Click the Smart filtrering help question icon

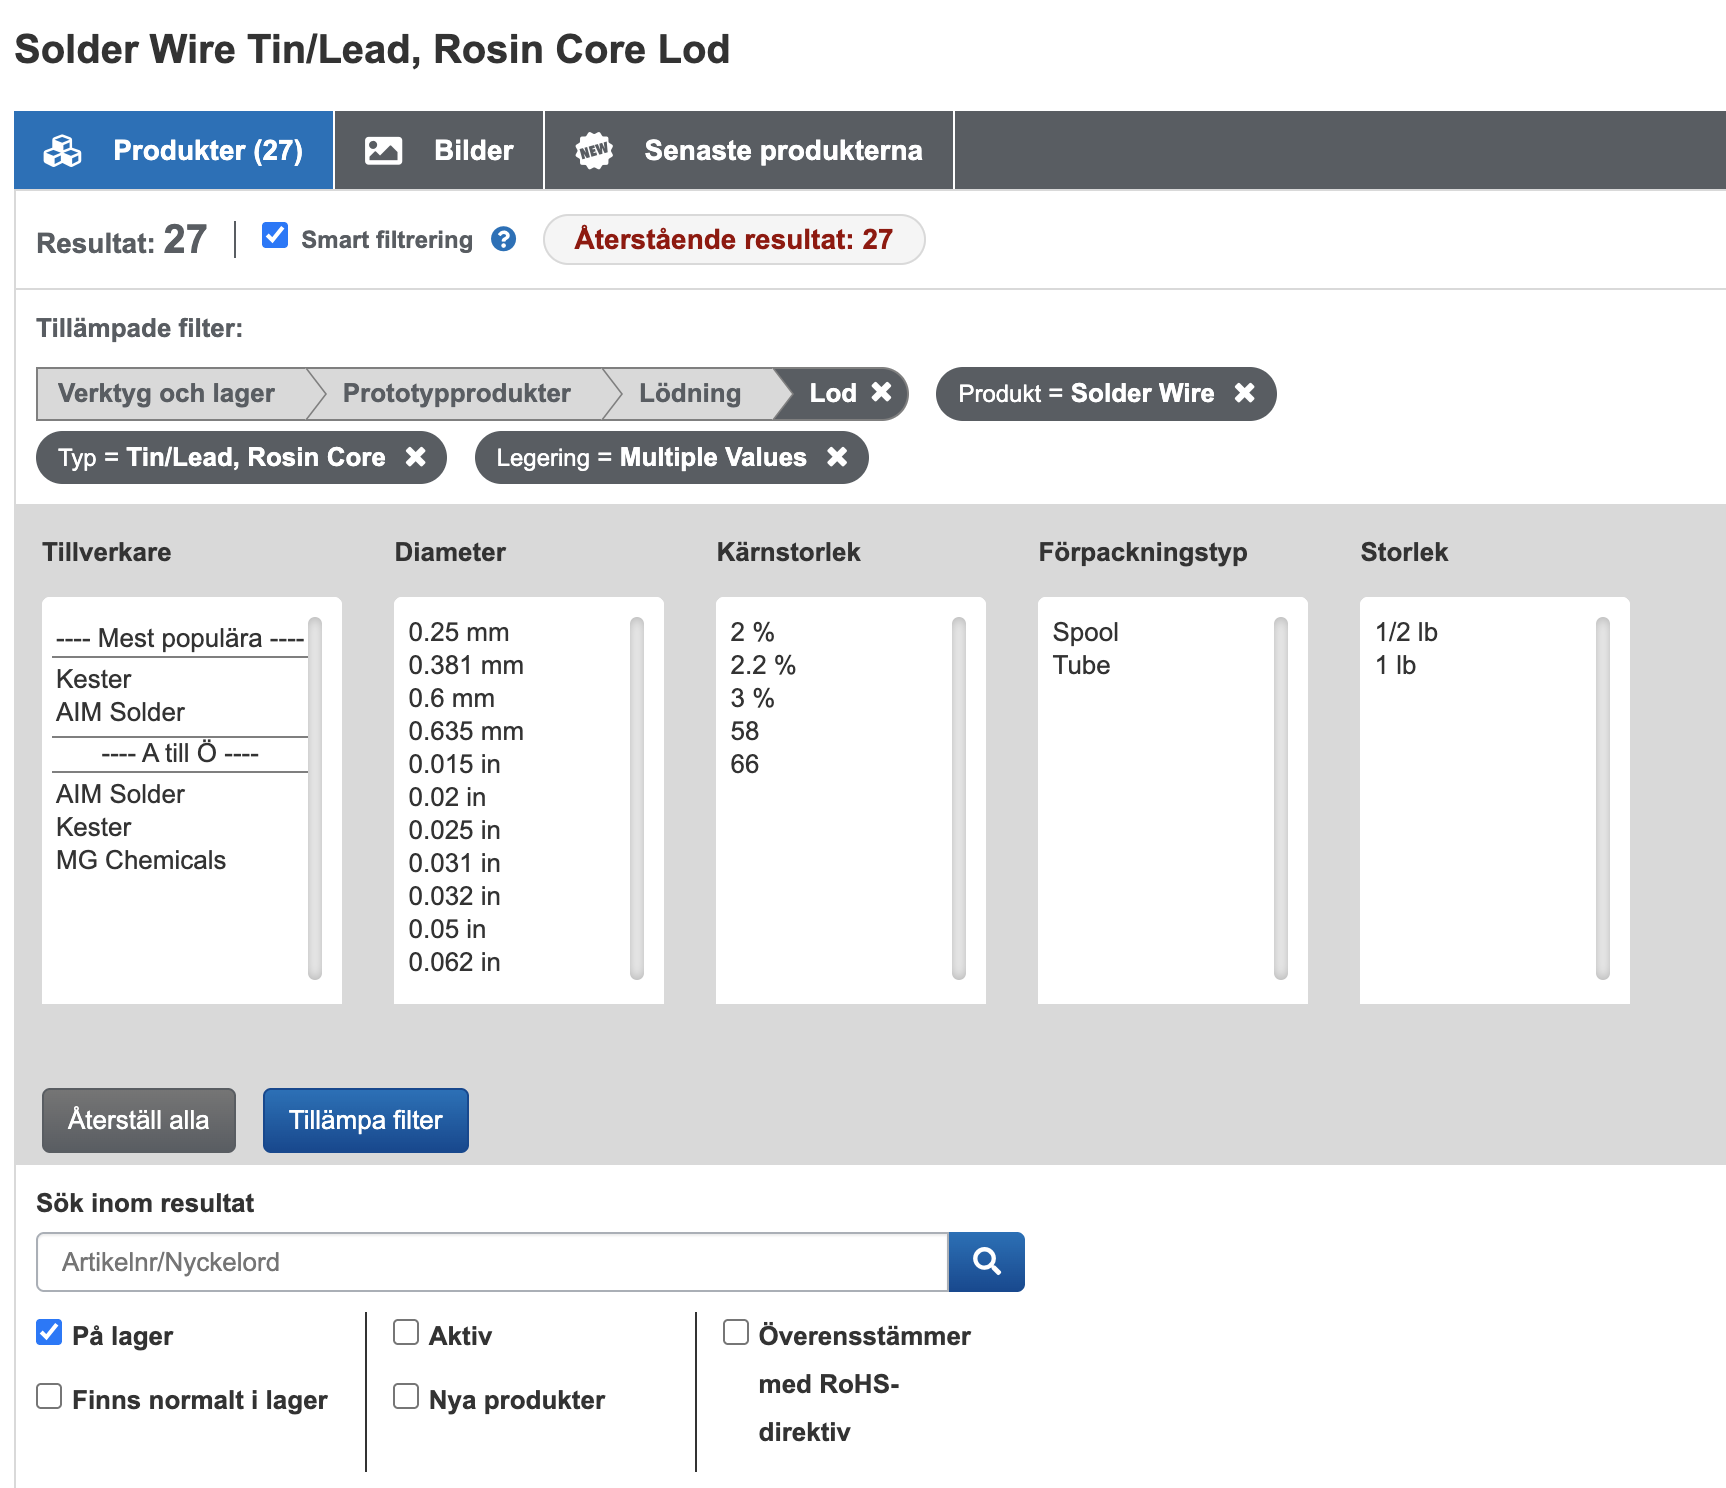[x=504, y=240]
